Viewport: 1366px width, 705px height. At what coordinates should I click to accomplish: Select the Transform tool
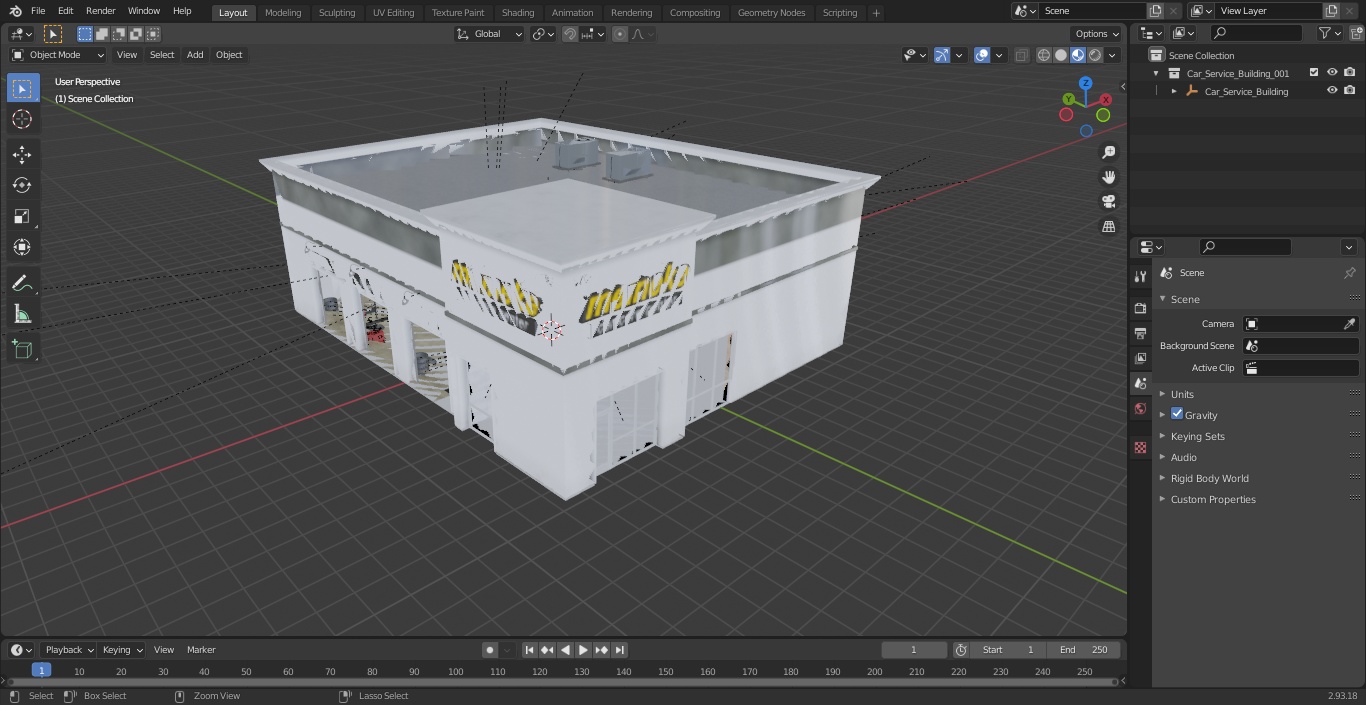click(22, 247)
